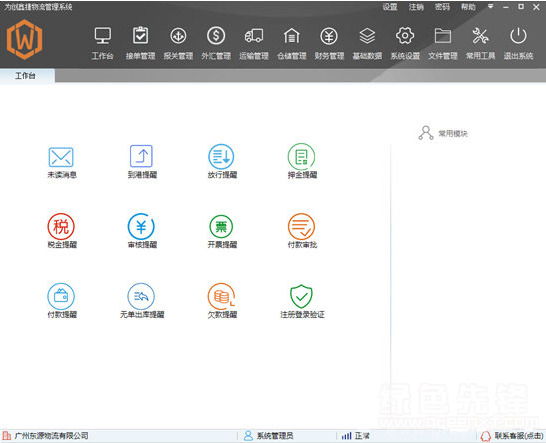This screenshot has width=546, height=443.
Task: Select the 押金提醒 deposit reminder icon
Action: [x=302, y=157]
